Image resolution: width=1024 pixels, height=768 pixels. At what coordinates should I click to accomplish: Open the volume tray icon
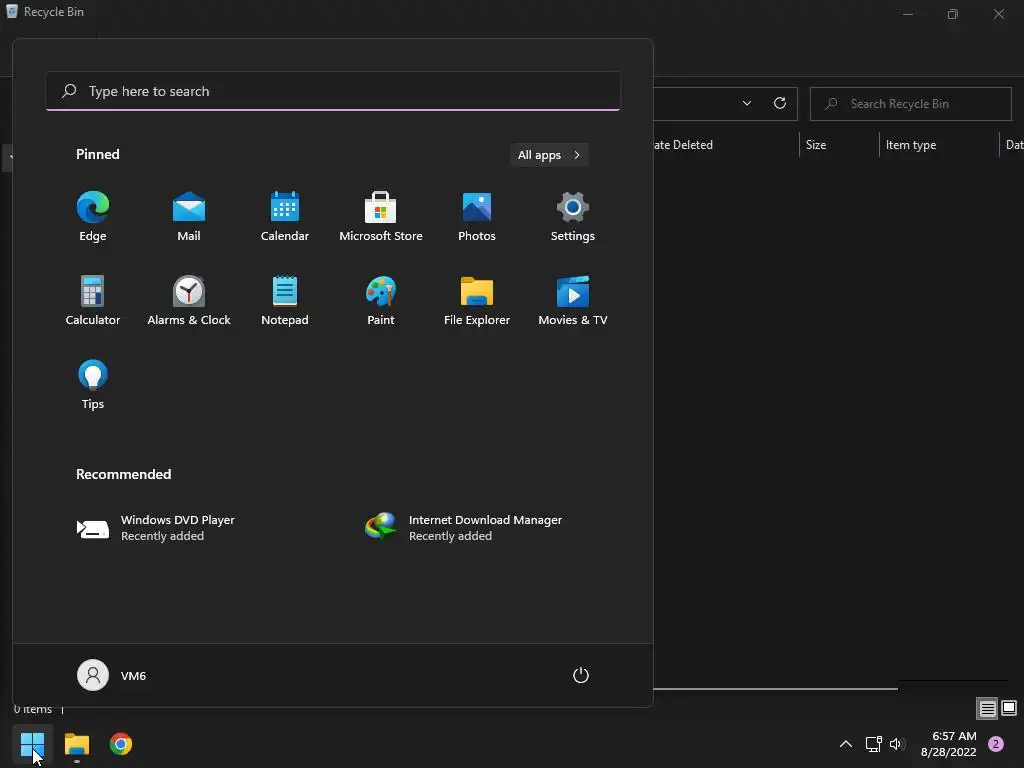coord(896,744)
